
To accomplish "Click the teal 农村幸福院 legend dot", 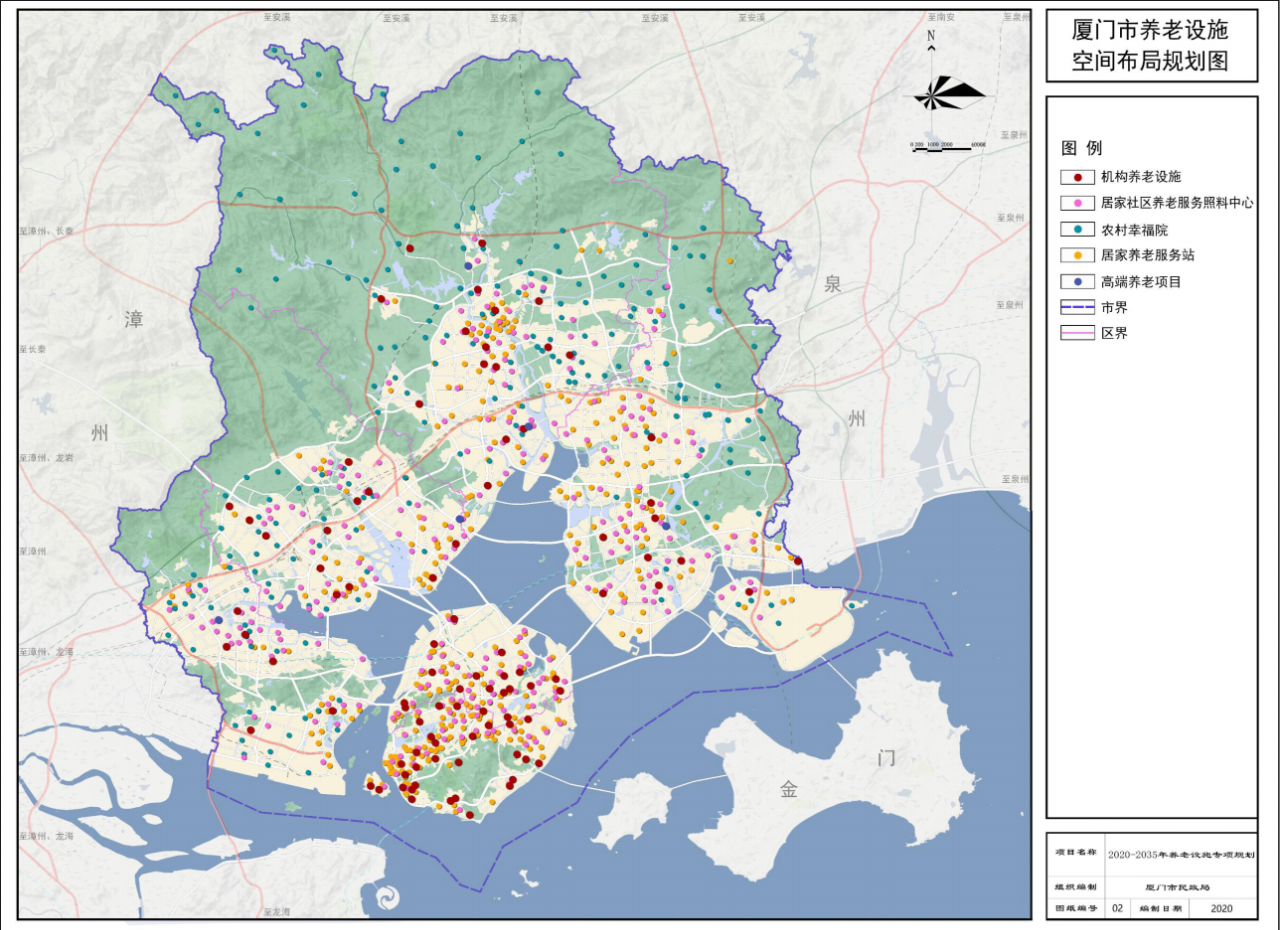I will coord(1077,229).
